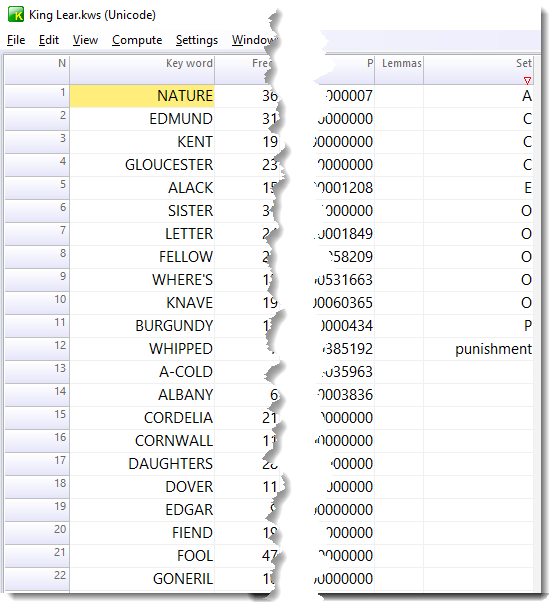Click P value 0531663 in WHERE'S row
The height and width of the screenshot is (608, 556).
(345, 280)
